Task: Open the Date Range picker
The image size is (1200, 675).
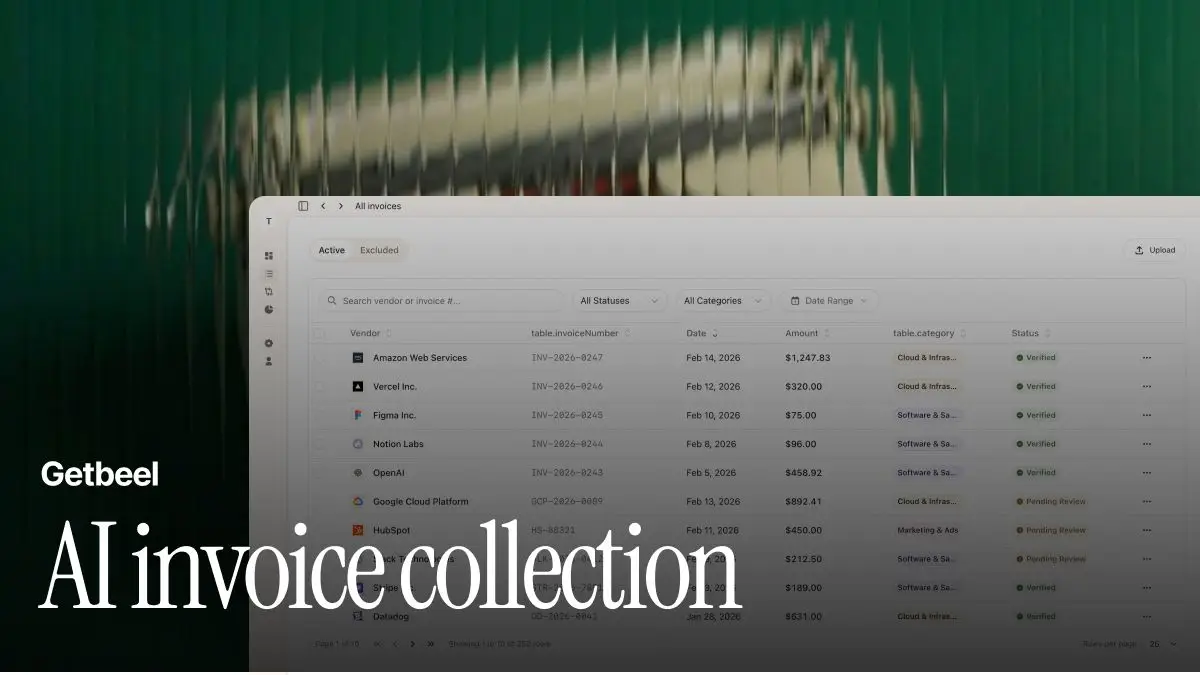Action: click(x=829, y=301)
